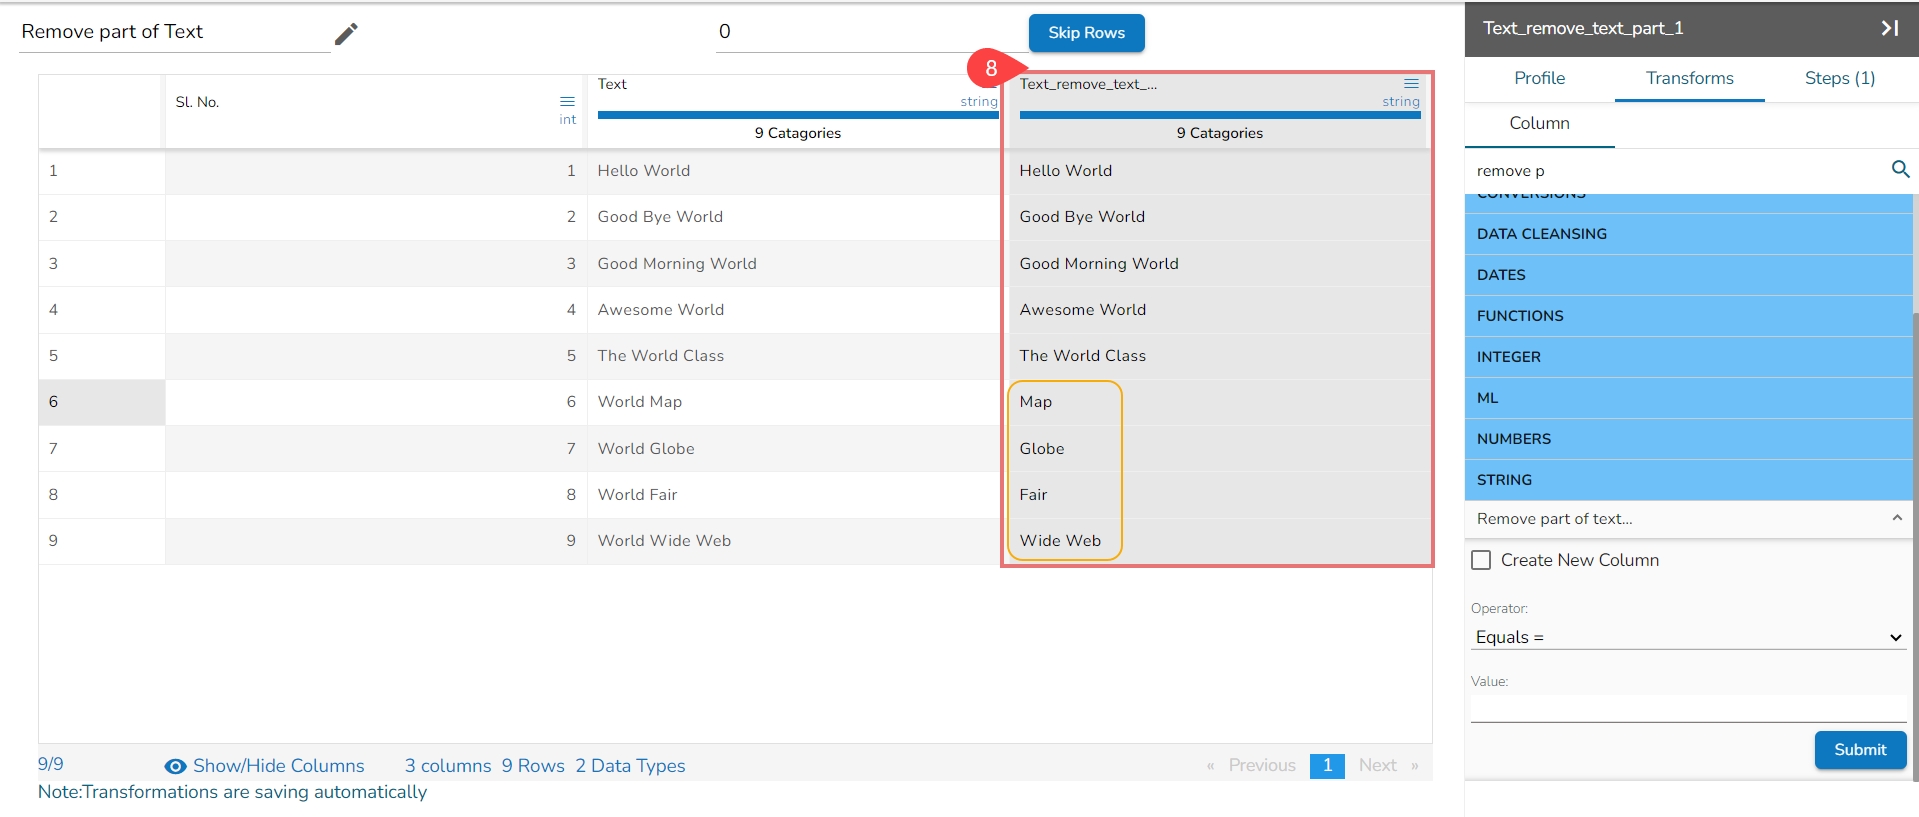Screen dimensions: 1919x817
Task: Enable the Create New Column checkbox
Action: pos(1481,560)
